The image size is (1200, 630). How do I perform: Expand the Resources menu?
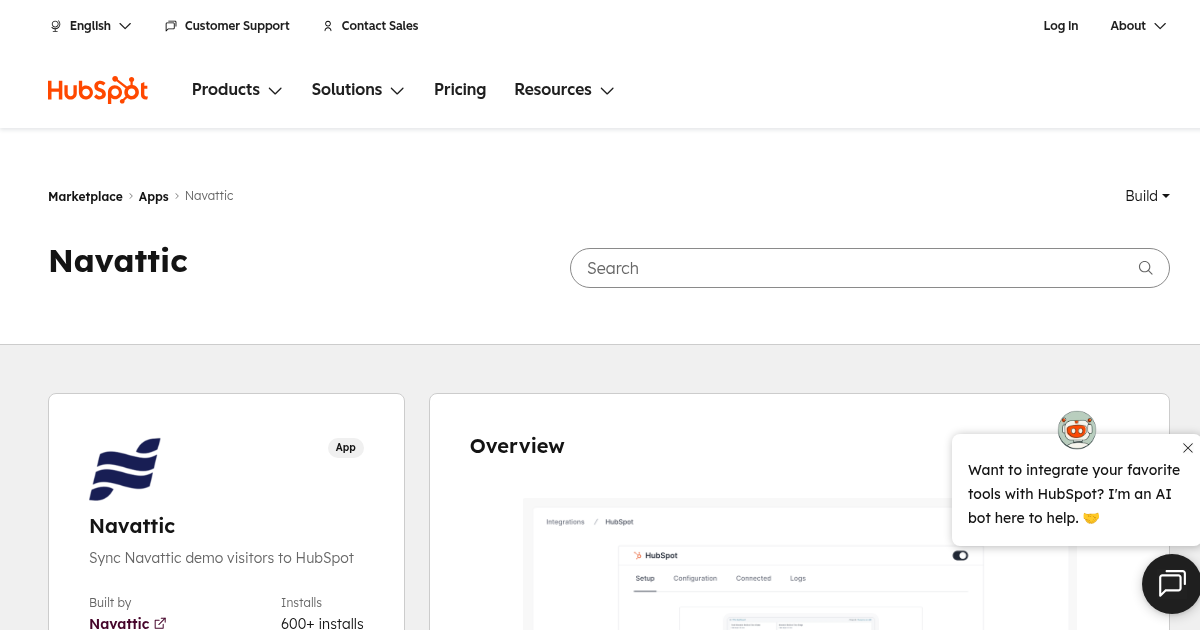pyautogui.click(x=564, y=90)
